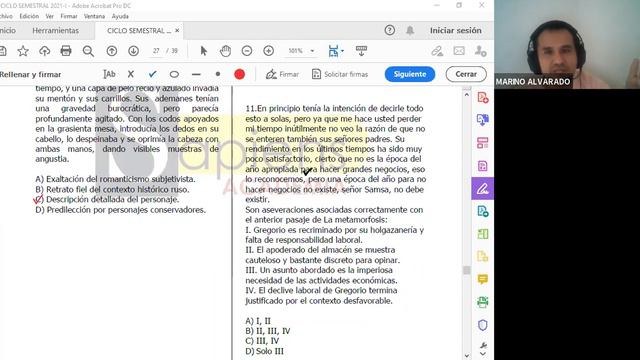Close the CICLO SEMESTRAL tab
640x360 pixels.
[x=177, y=31]
